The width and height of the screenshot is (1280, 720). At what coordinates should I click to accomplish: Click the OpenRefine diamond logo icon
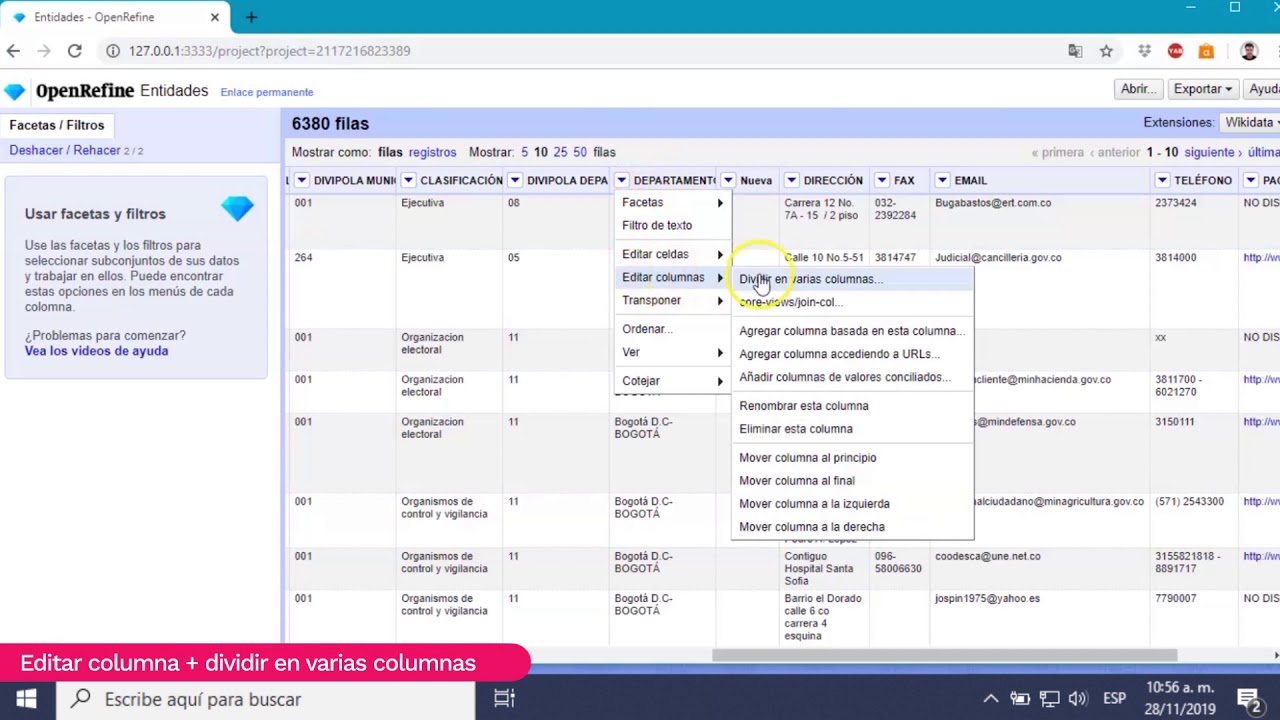pyautogui.click(x=14, y=91)
